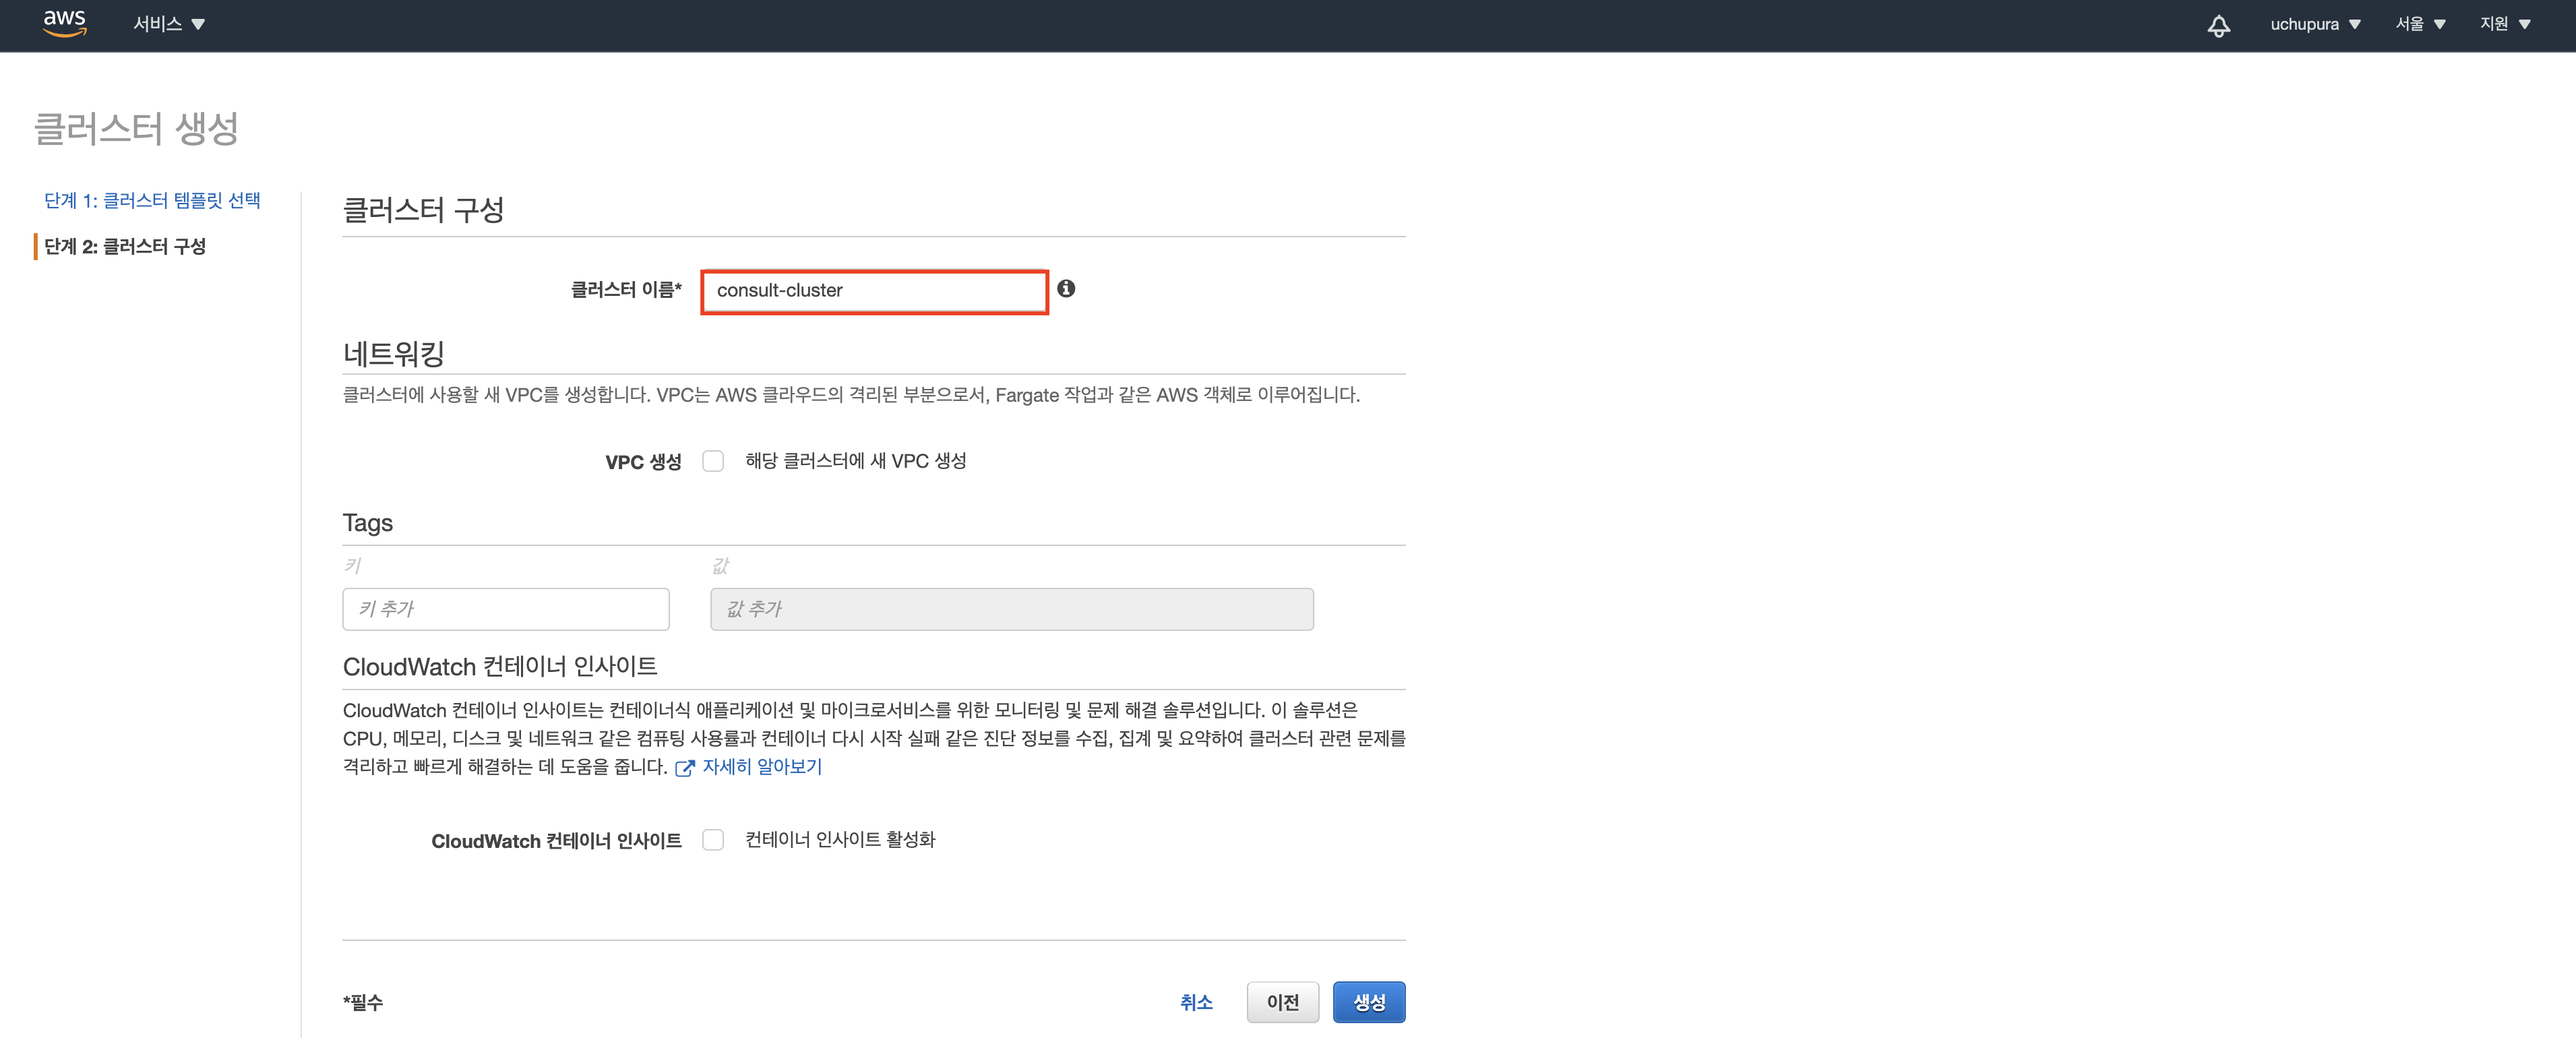This screenshot has height=1038, width=2576.
Task: Expand the 서비스 dropdown menu
Action: (x=168, y=24)
